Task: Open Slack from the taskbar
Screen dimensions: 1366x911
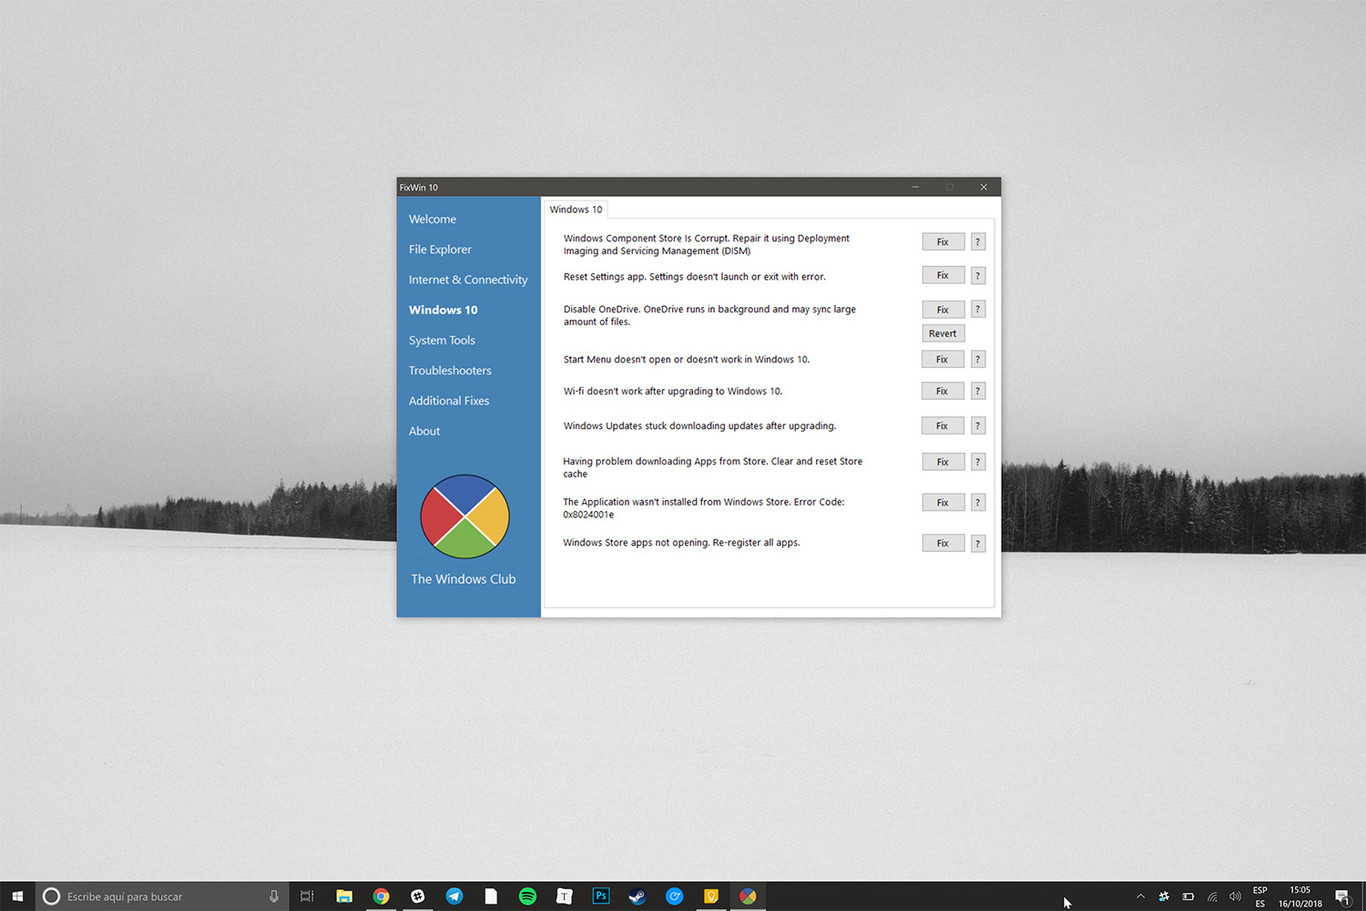Action: 418,896
